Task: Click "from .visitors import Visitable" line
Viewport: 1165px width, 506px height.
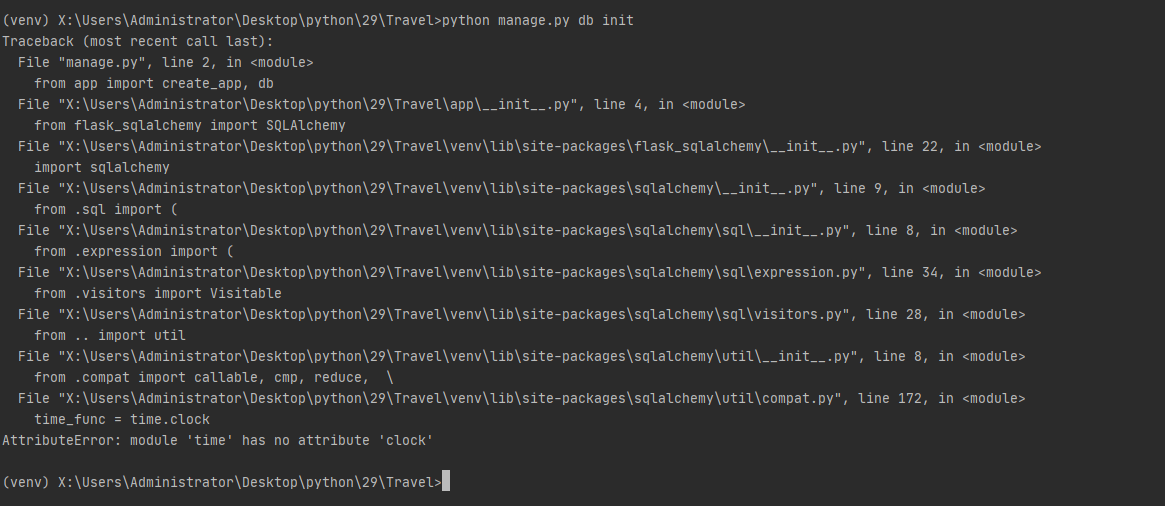Action: pyautogui.click(x=158, y=293)
